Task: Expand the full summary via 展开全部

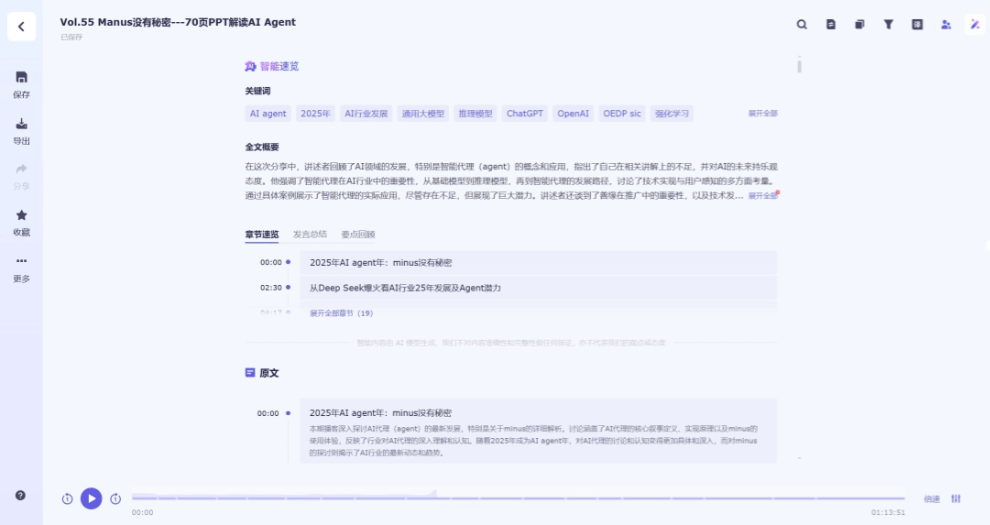Action: [x=763, y=196]
